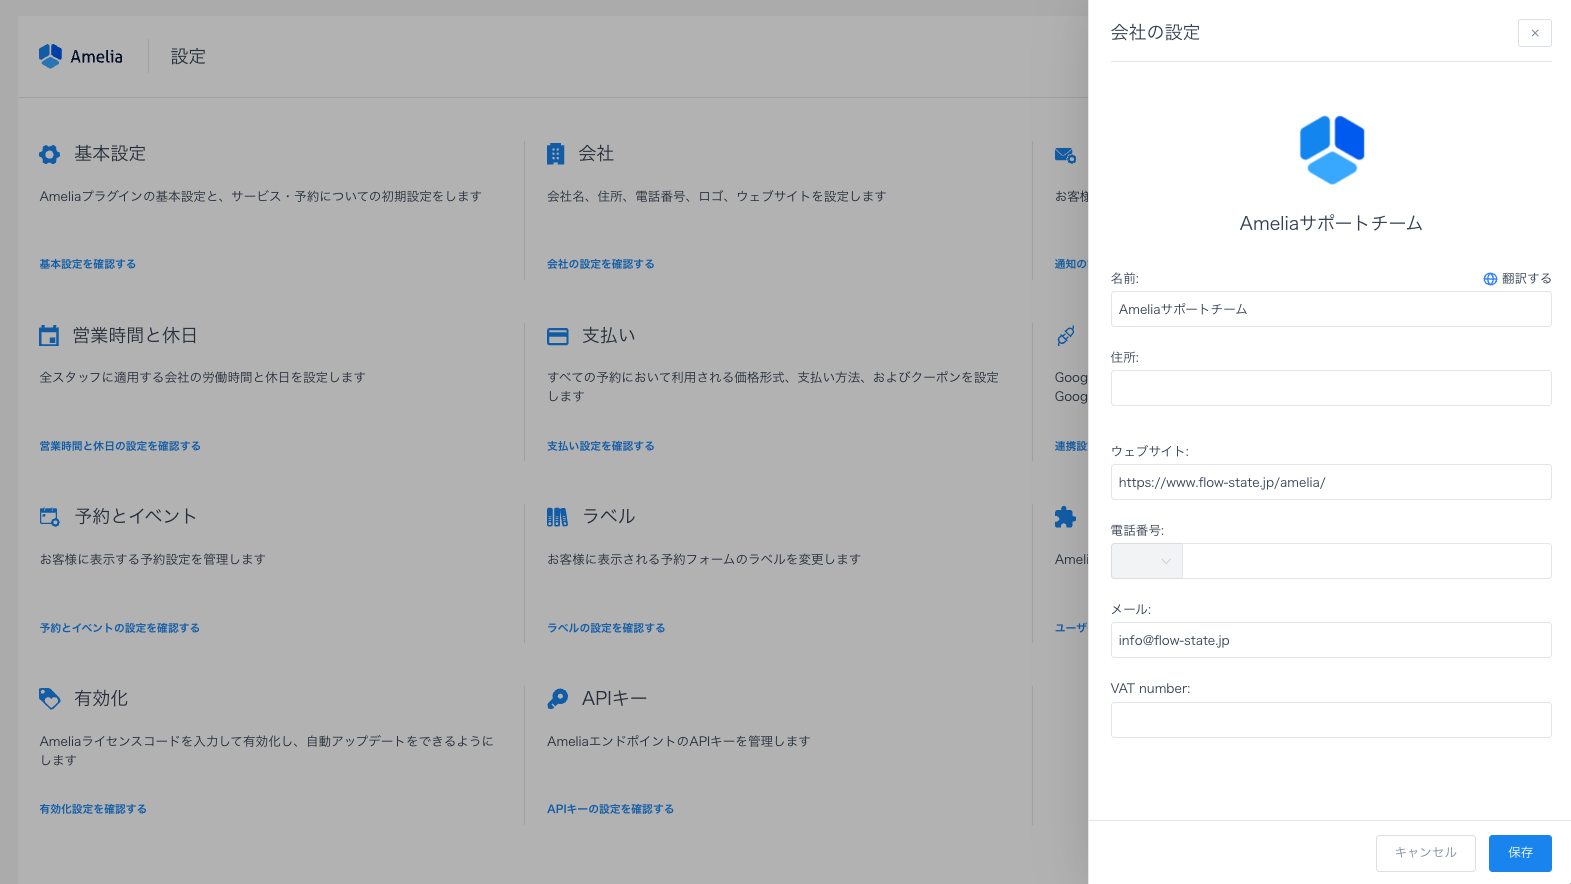The height and width of the screenshot is (884, 1571).
Task: Click the building icon beside 会社
Action: [556, 154]
